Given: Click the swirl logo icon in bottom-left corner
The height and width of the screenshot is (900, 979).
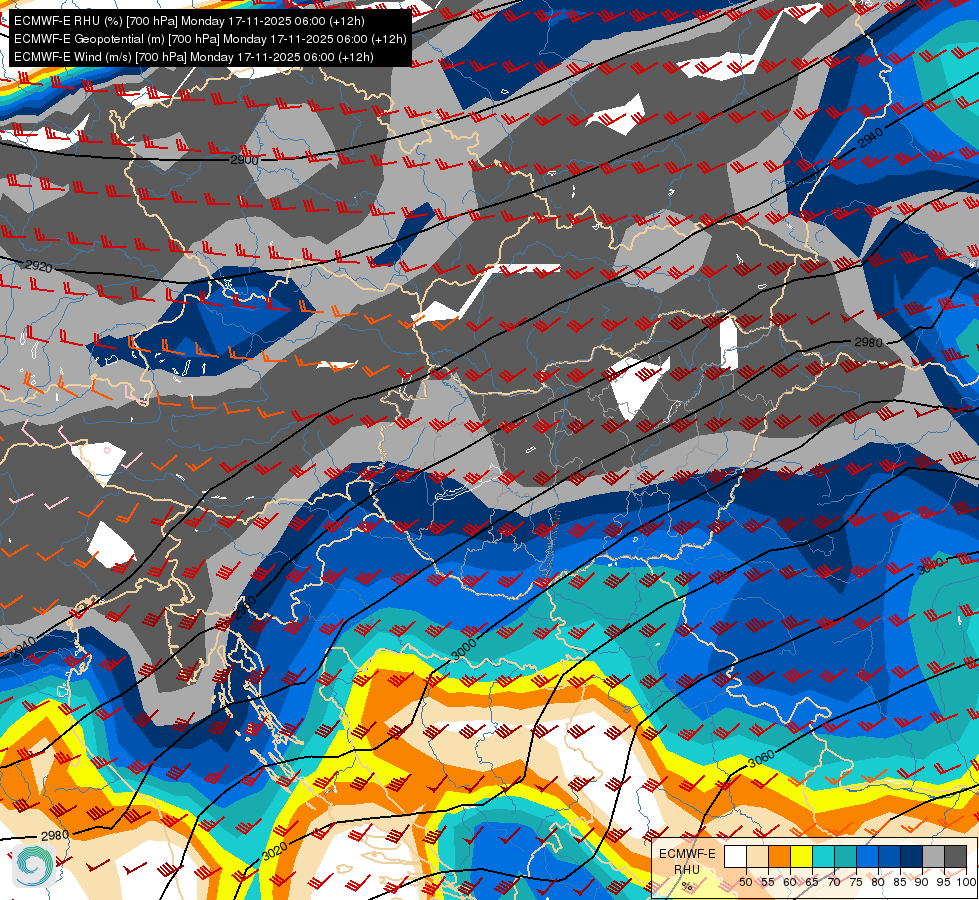Looking at the screenshot, I should pos(34,865).
